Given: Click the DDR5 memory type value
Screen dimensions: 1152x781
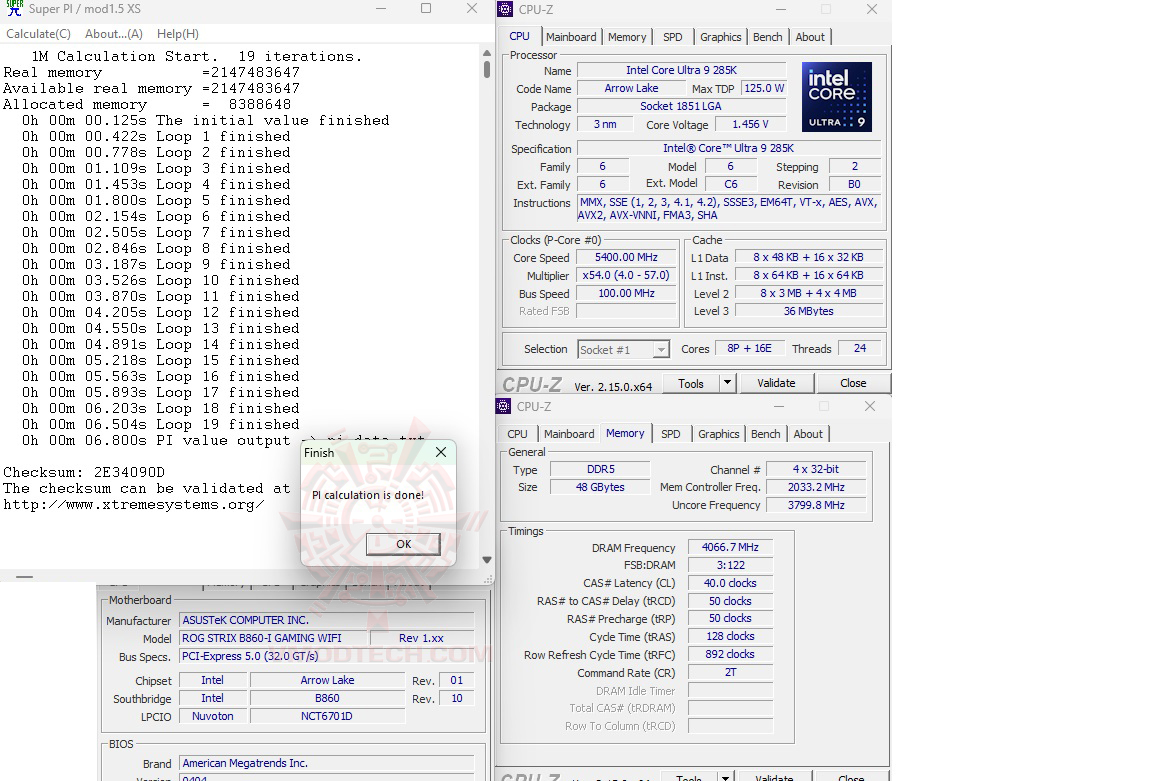Looking at the screenshot, I should click(600, 469).
